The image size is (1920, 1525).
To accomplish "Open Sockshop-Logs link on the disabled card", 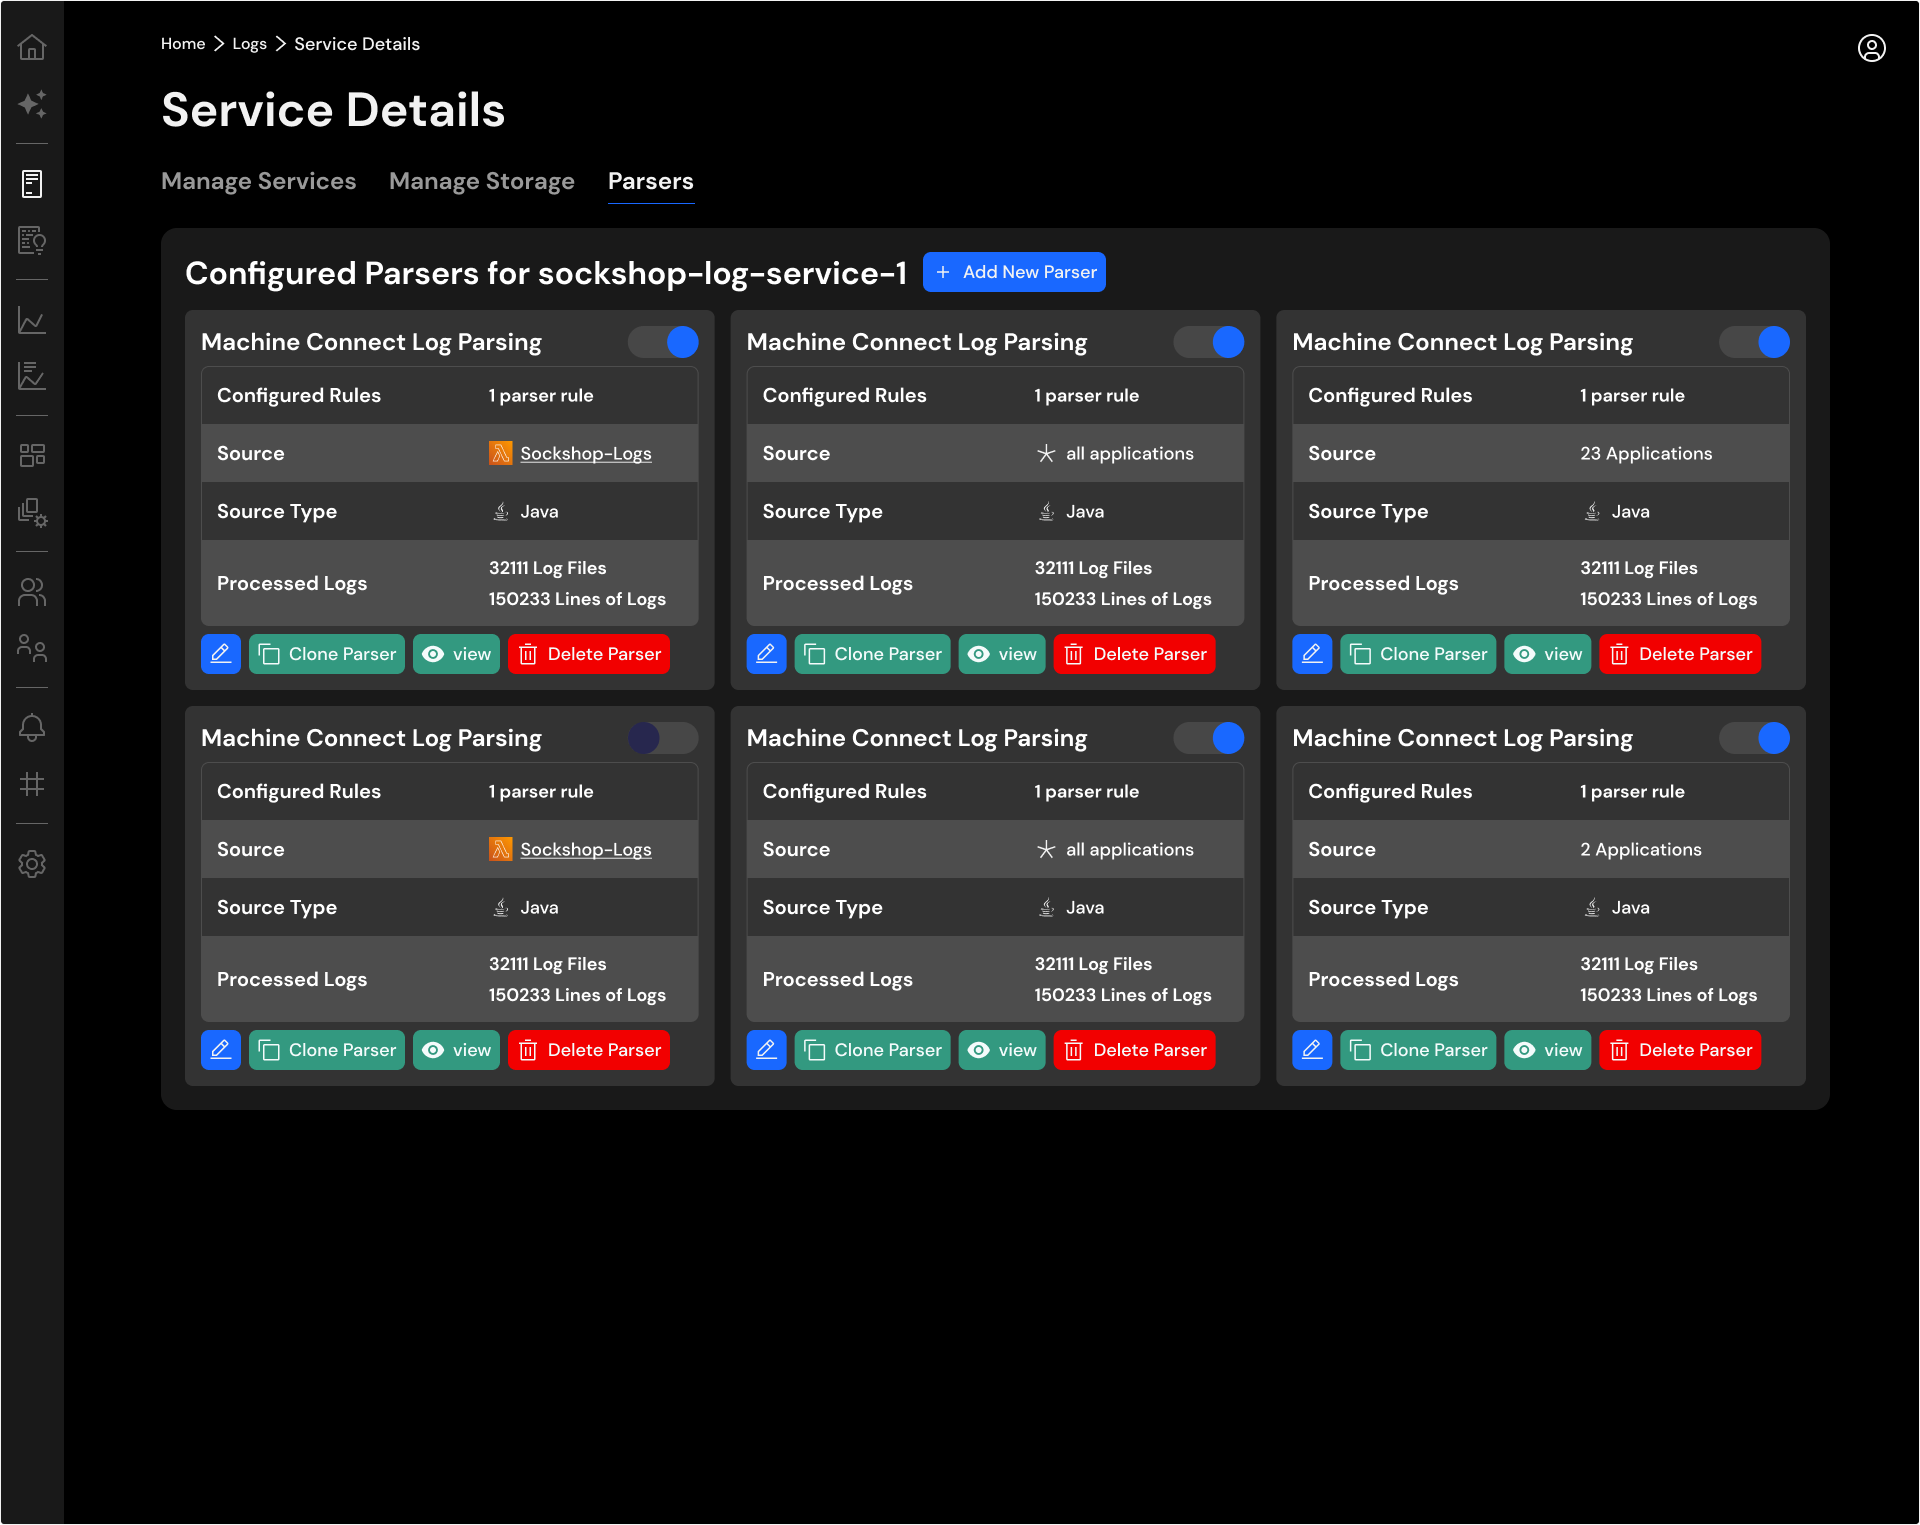I will point(586,849).
